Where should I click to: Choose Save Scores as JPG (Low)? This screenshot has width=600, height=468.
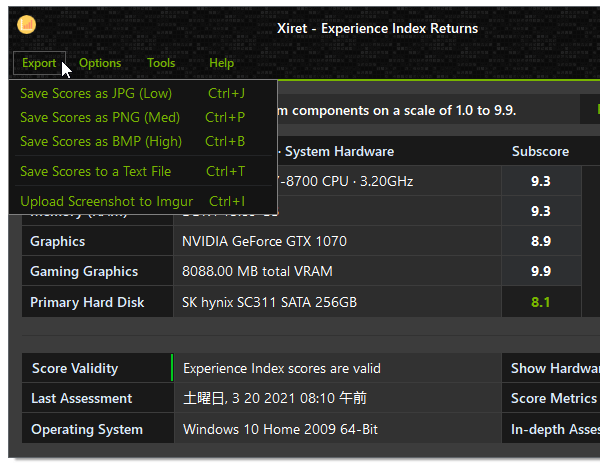pos(143,93)
